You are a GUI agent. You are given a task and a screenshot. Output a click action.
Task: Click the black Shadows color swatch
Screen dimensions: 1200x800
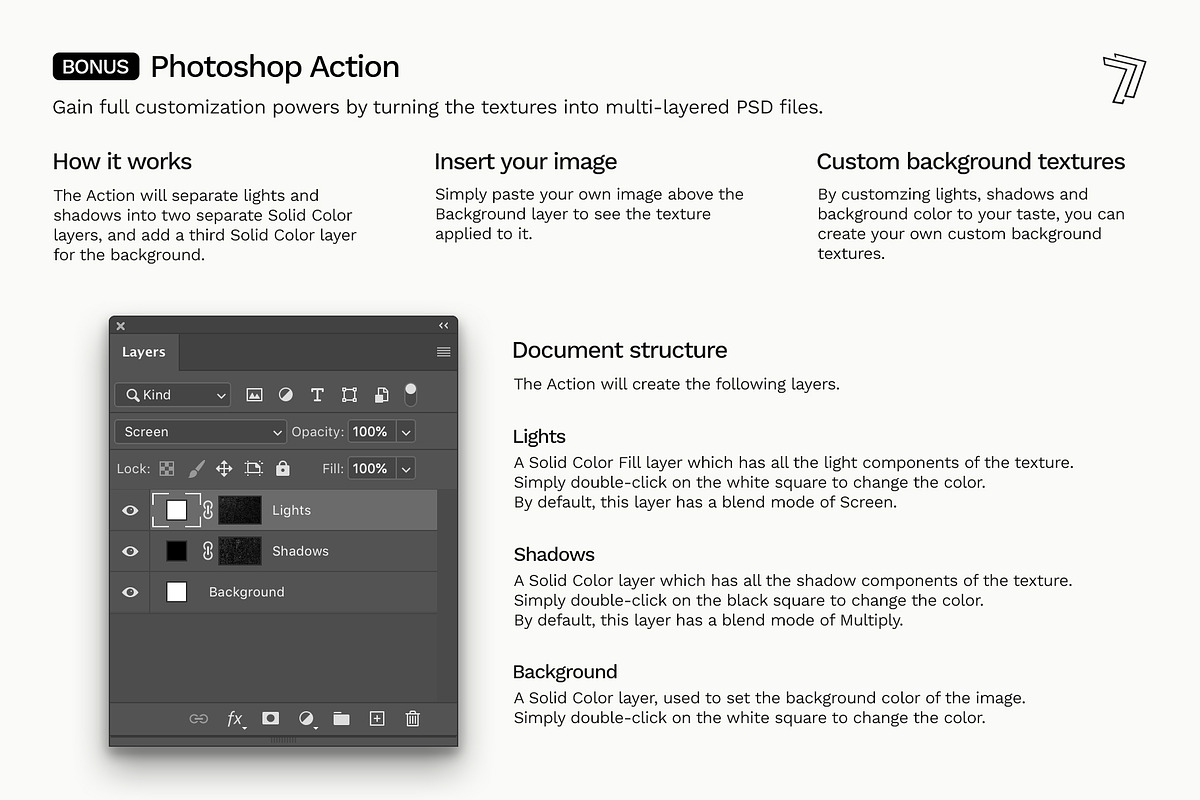176,551
